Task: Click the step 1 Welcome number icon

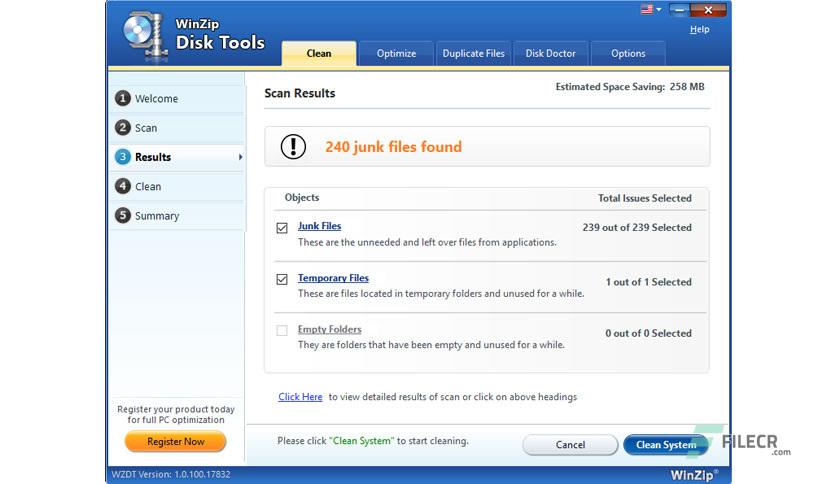Action: (x=123, y=99)
